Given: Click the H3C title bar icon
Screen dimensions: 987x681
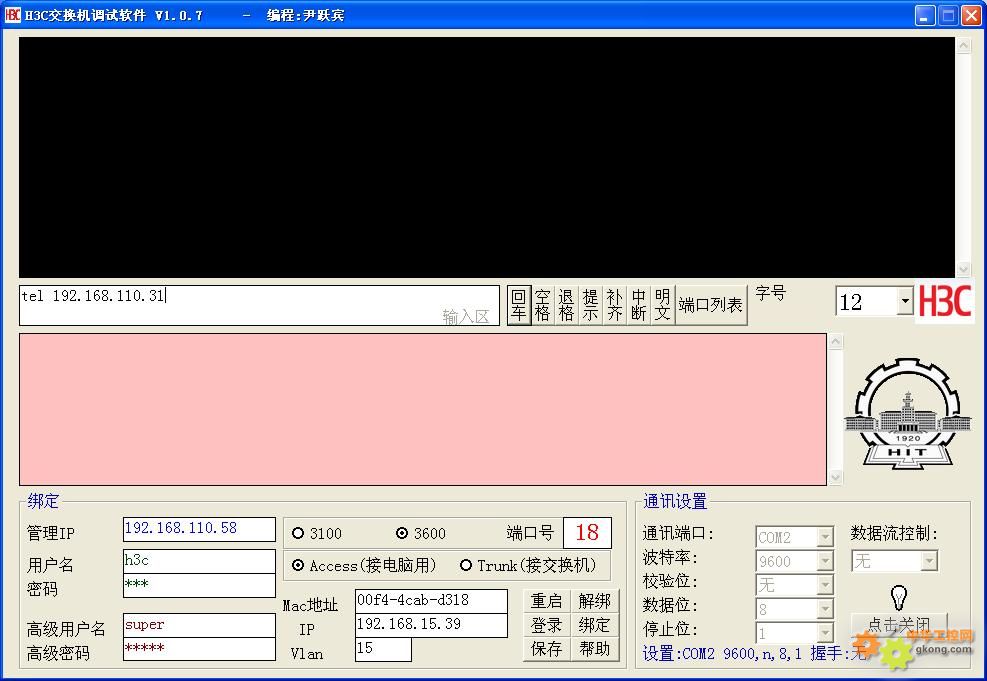Looking at the screenshot, I should click(13, 14).
